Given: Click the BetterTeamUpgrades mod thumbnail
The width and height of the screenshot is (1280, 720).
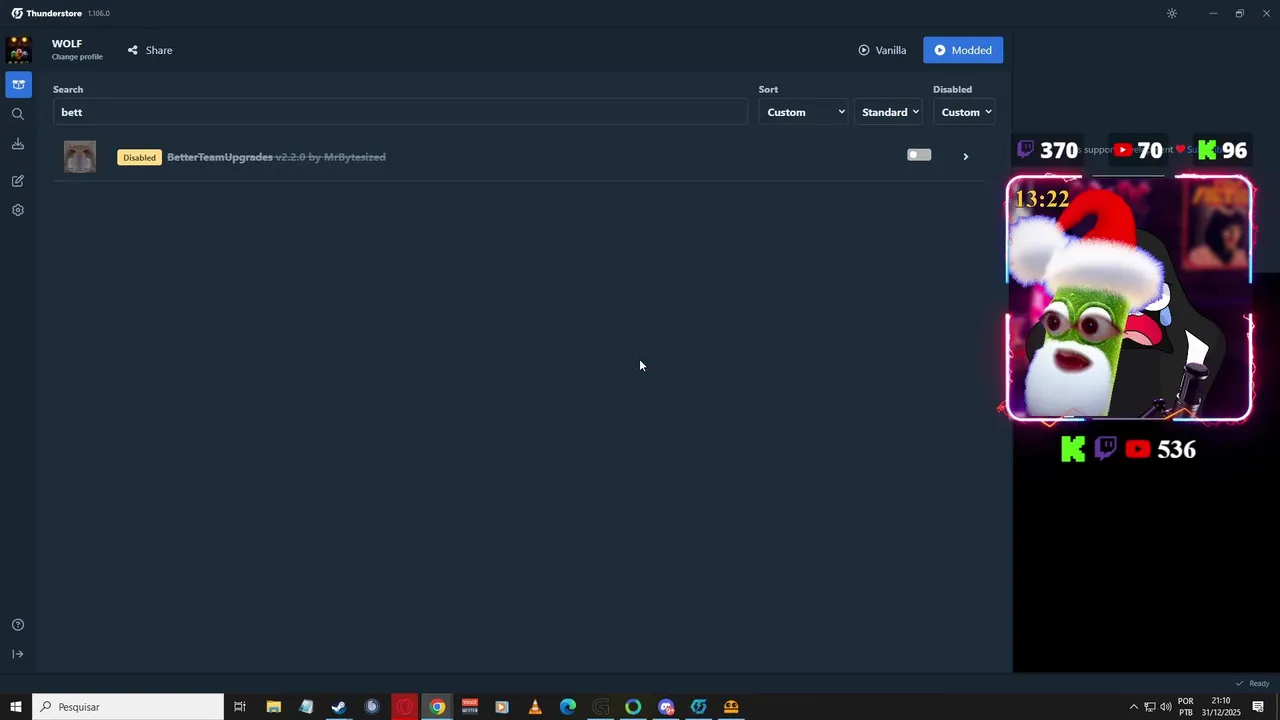Looking at the screenshot, I should point(80,157).
